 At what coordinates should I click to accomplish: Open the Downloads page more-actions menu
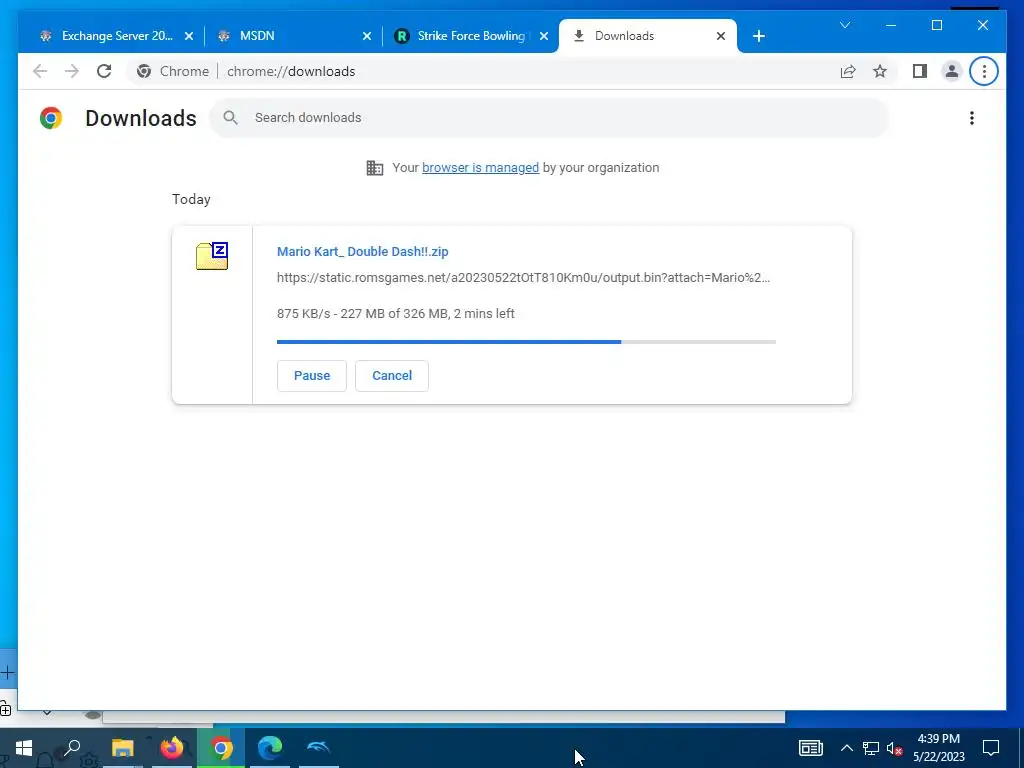click(x=972, y=118)
